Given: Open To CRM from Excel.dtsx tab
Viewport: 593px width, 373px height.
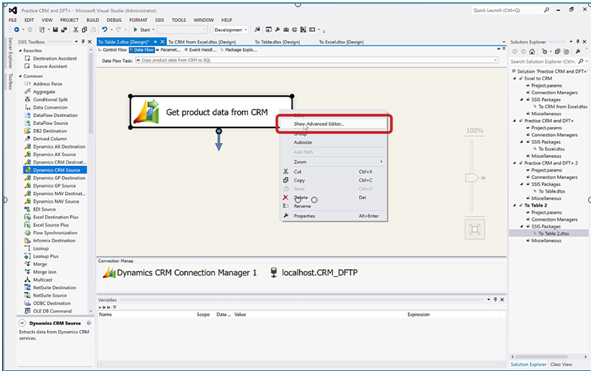Looking at the screenshot, I should point(202,42).
